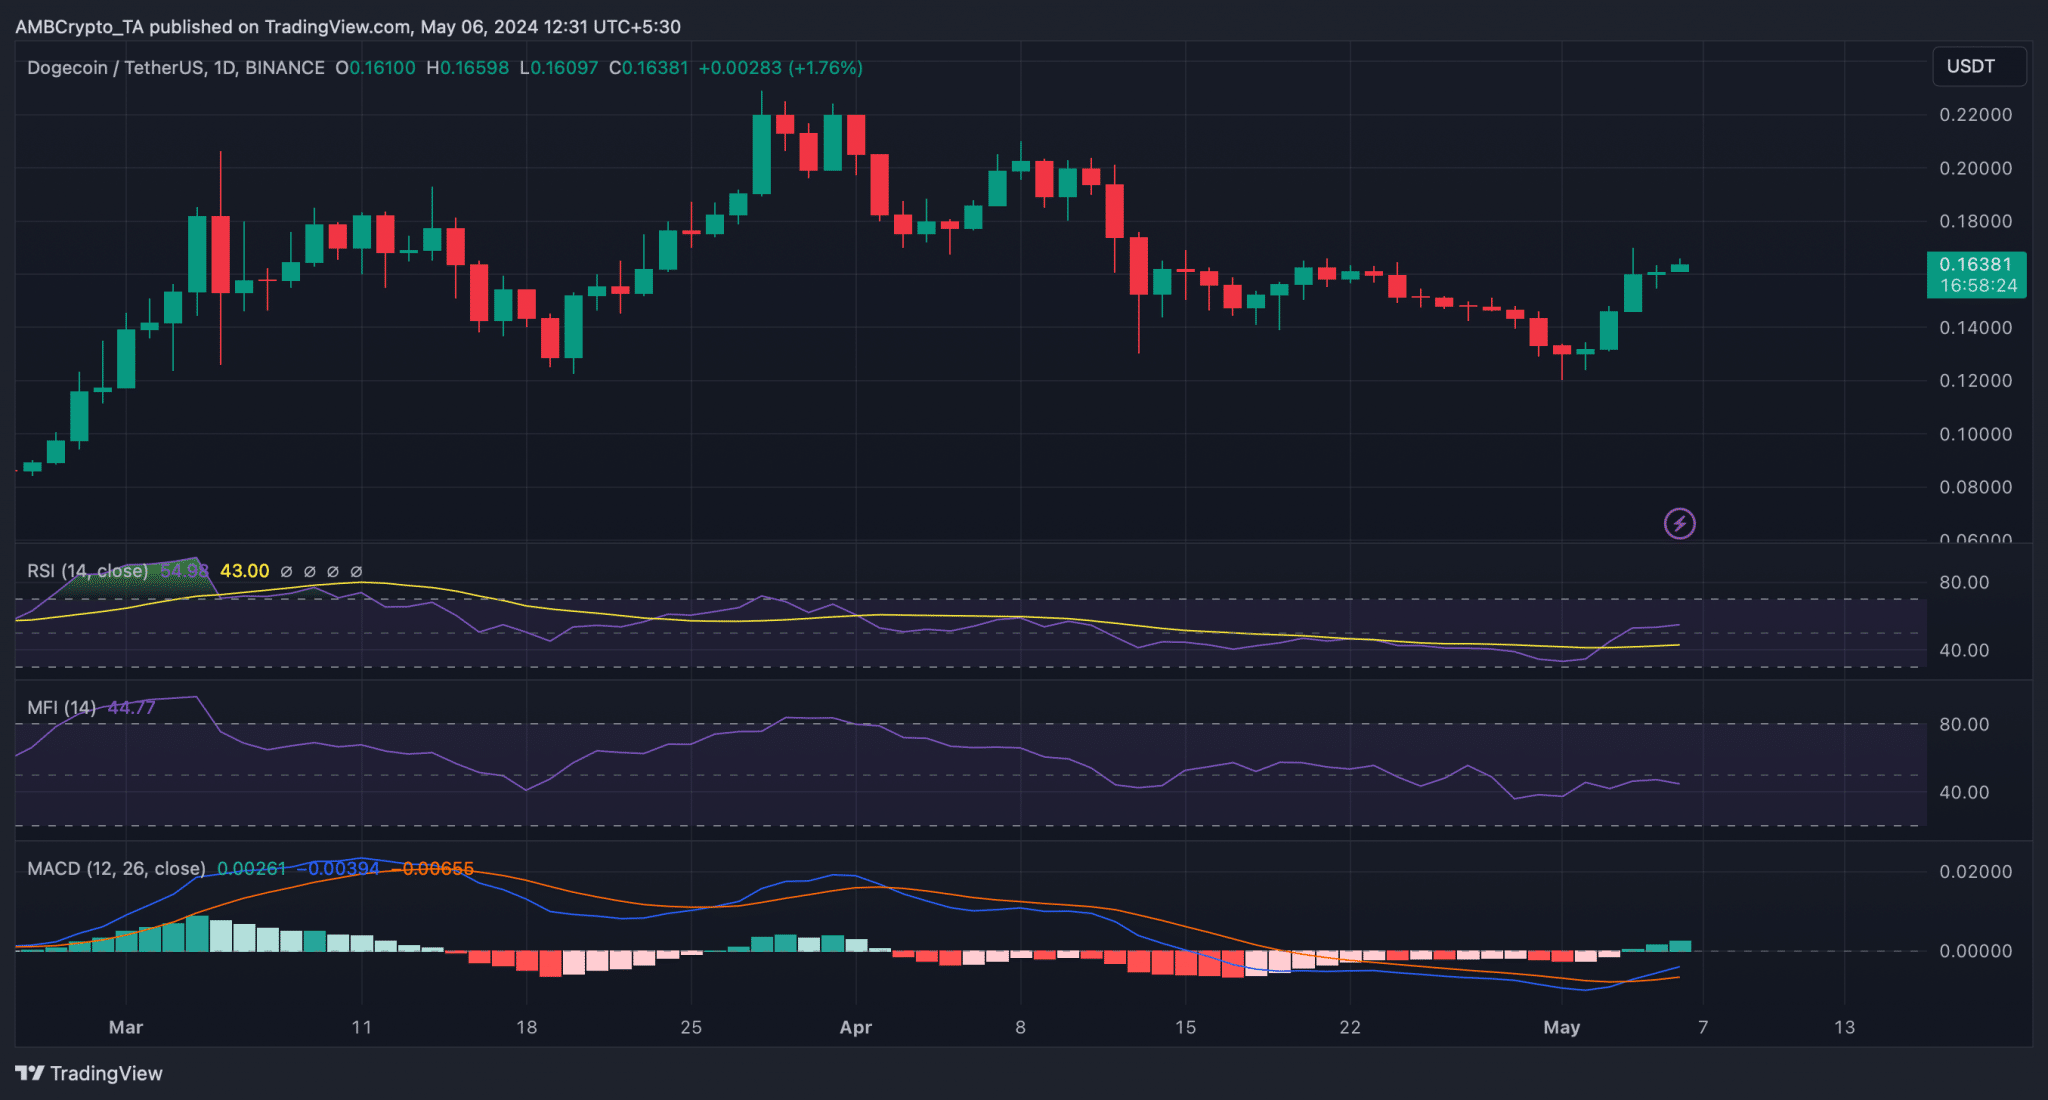Click the MACD 0.02000 axis label

click(x=1975, y=872)
